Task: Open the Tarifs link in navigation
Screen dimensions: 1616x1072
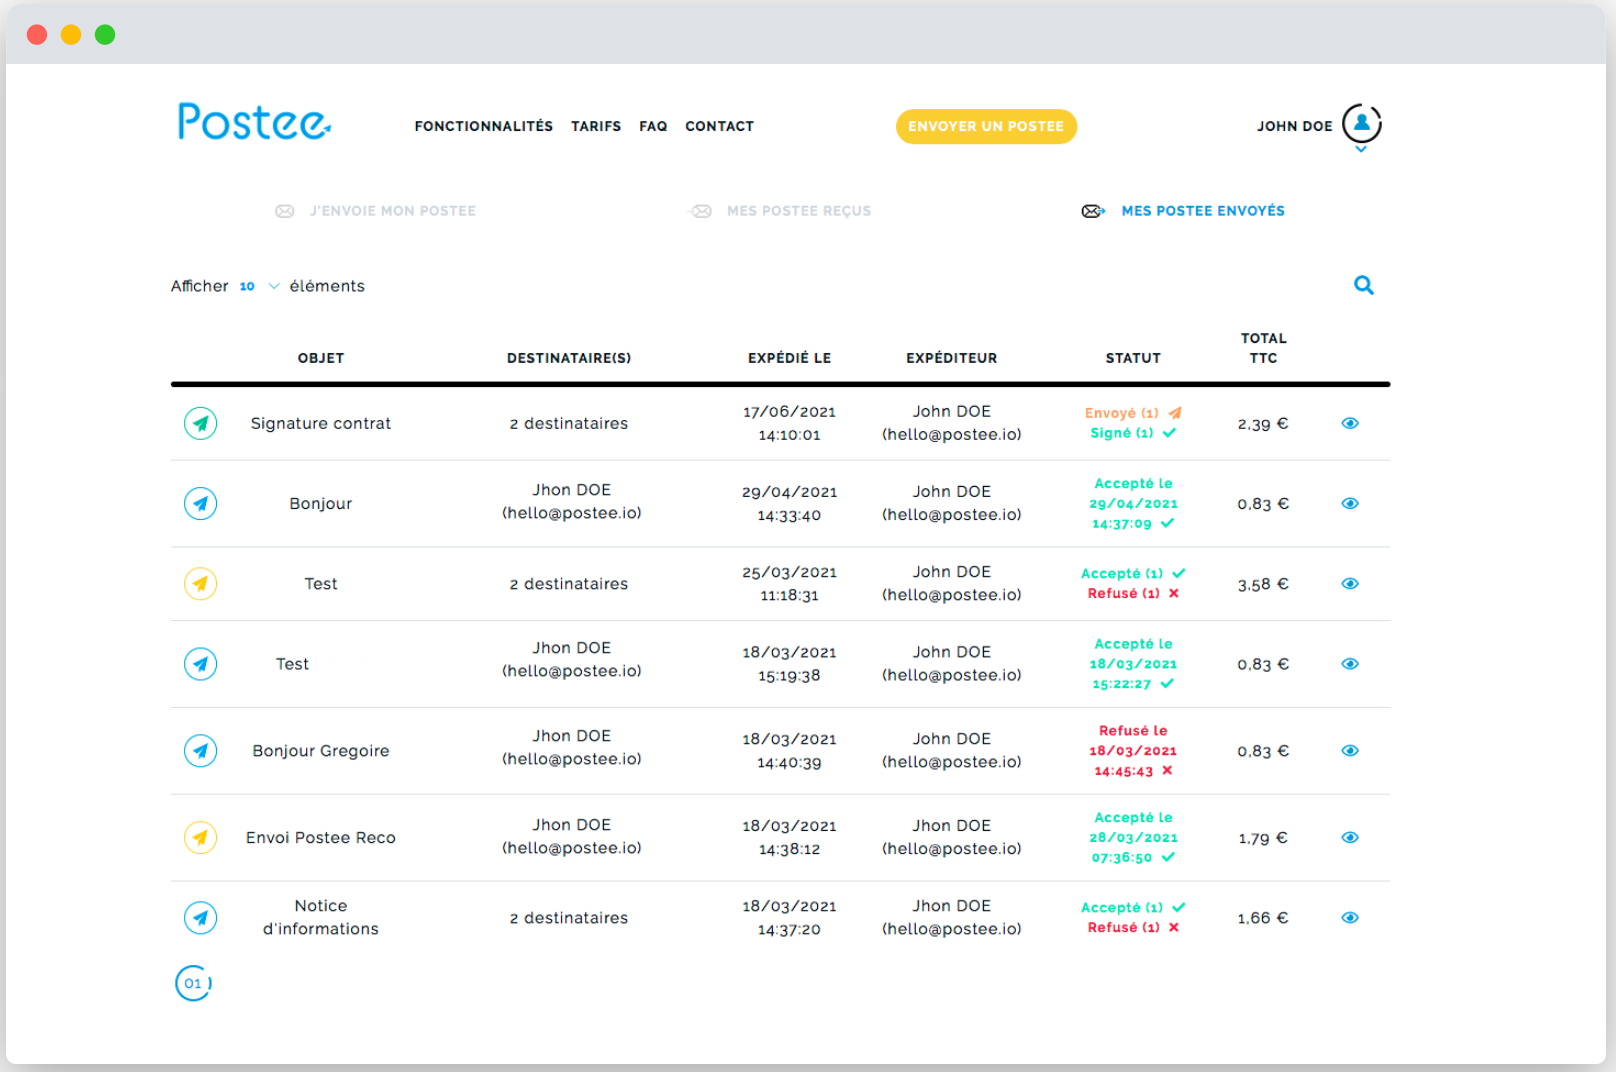Action: (x=596, y=127)
